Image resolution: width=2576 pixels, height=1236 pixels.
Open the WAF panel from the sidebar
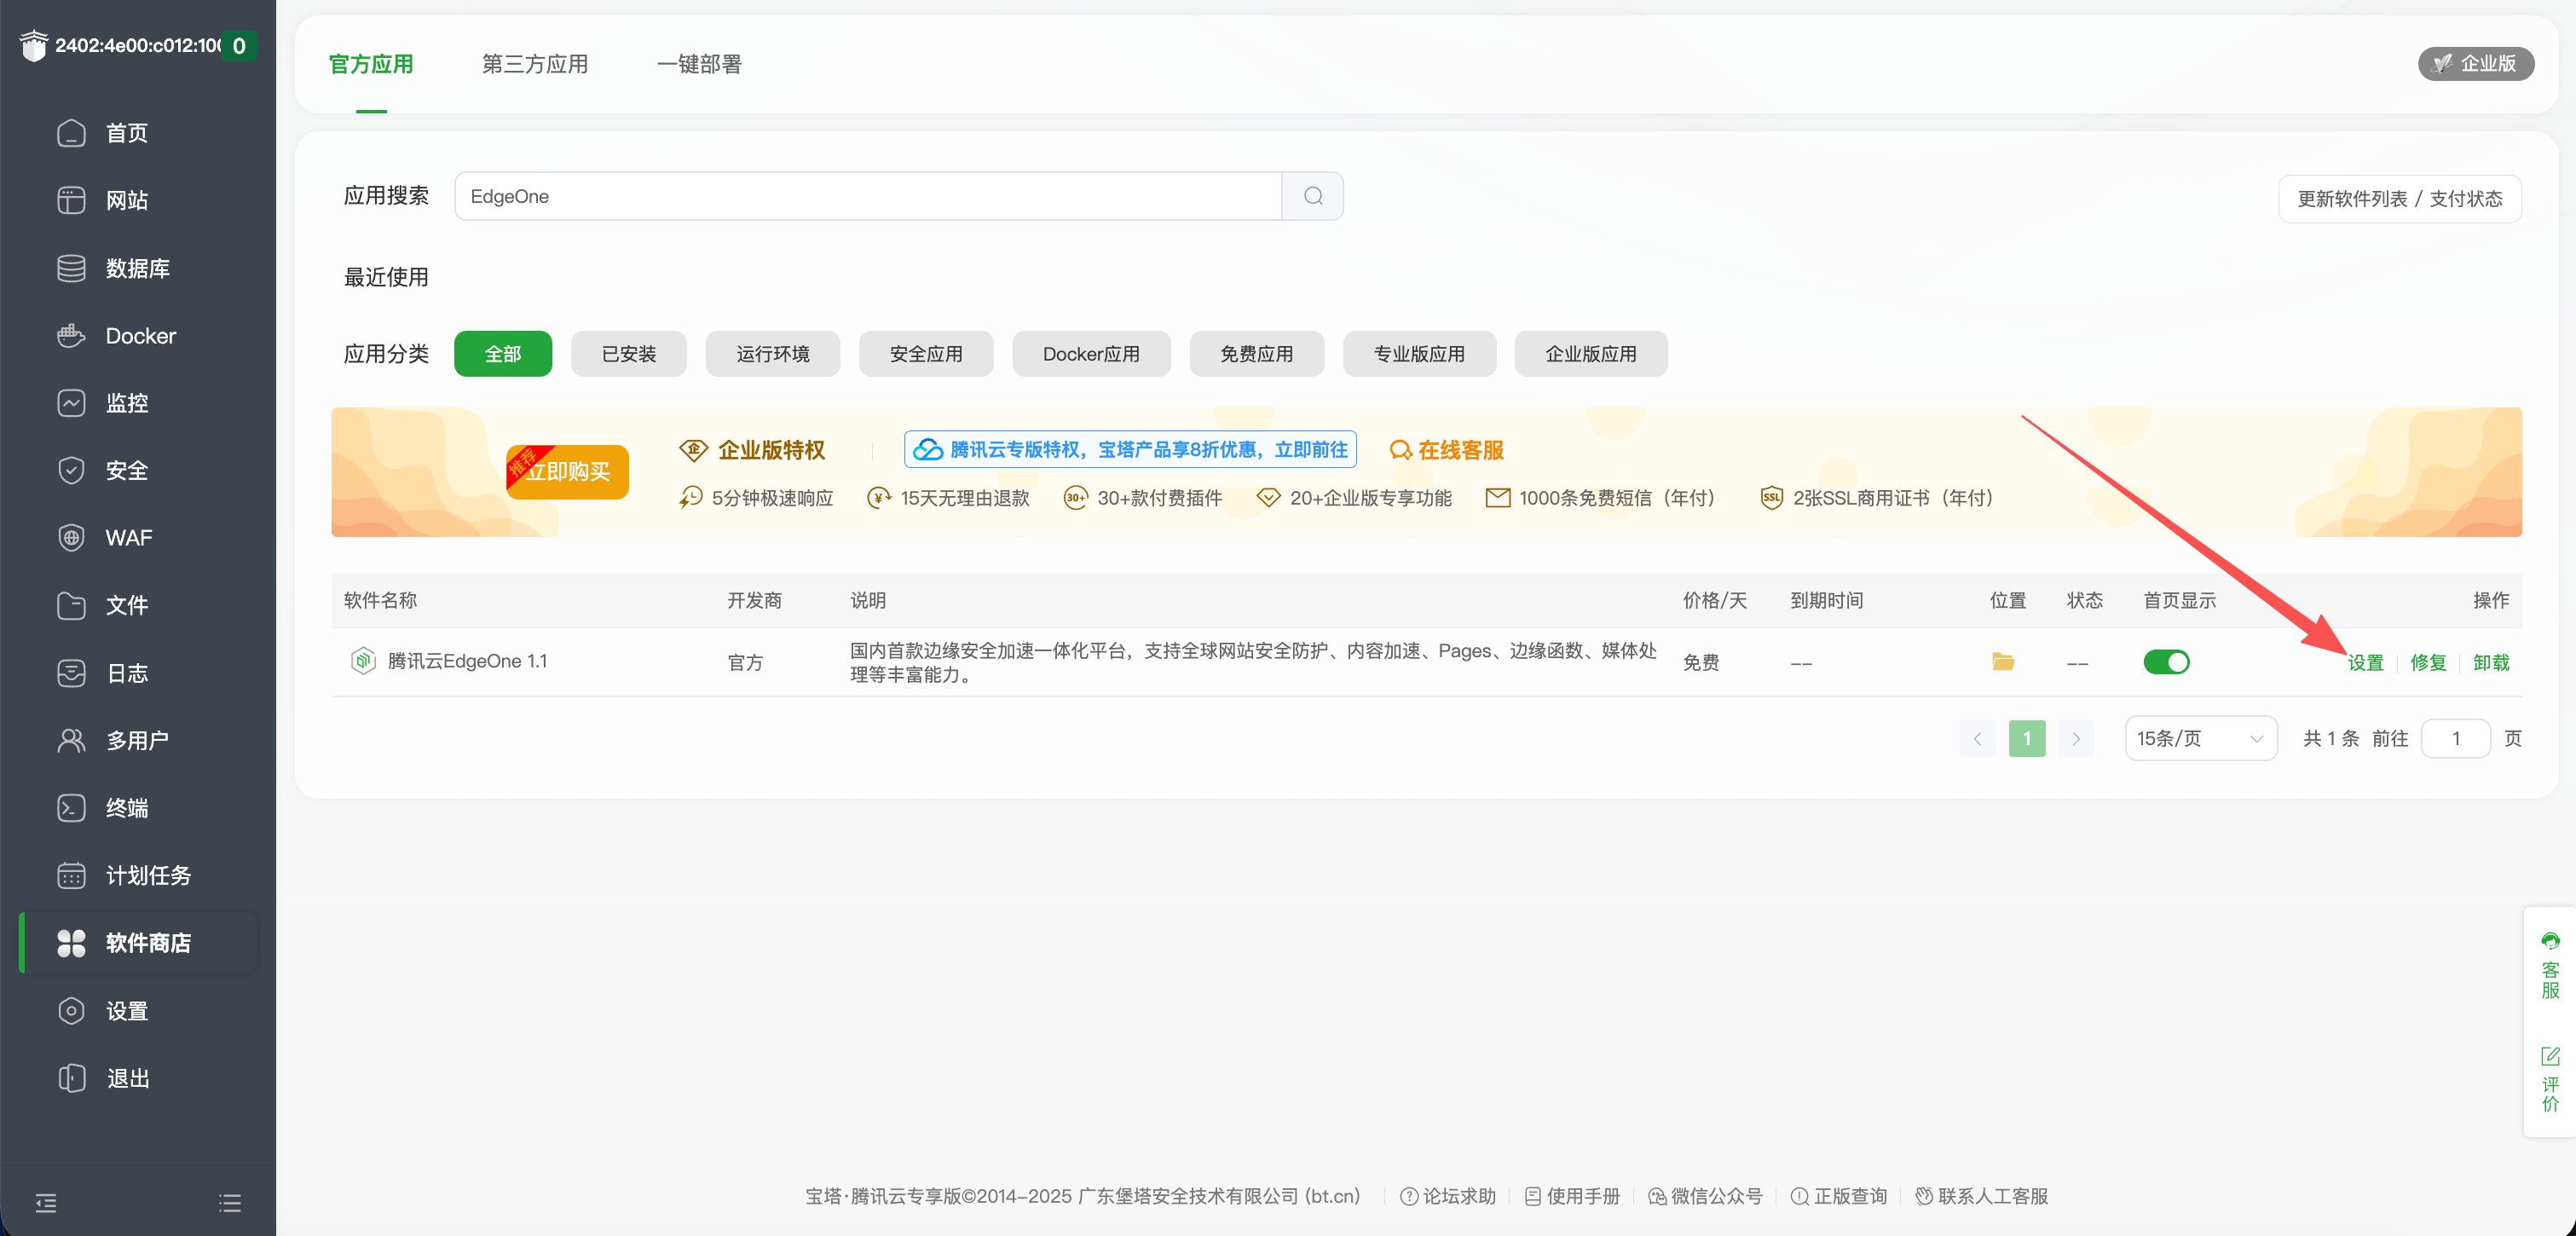click(x=128, y=537)
